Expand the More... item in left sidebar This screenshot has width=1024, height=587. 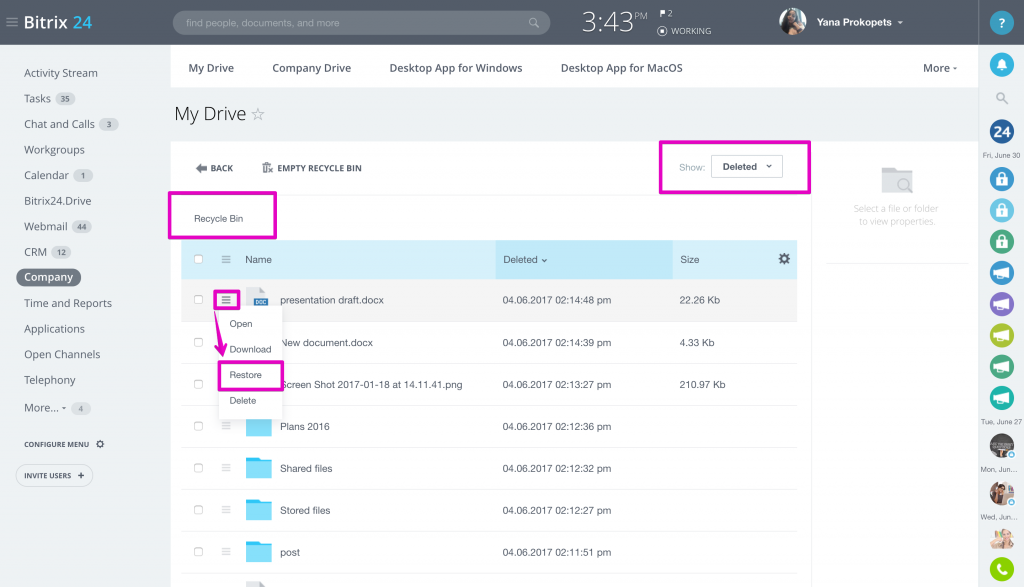(x=45, y=407)
